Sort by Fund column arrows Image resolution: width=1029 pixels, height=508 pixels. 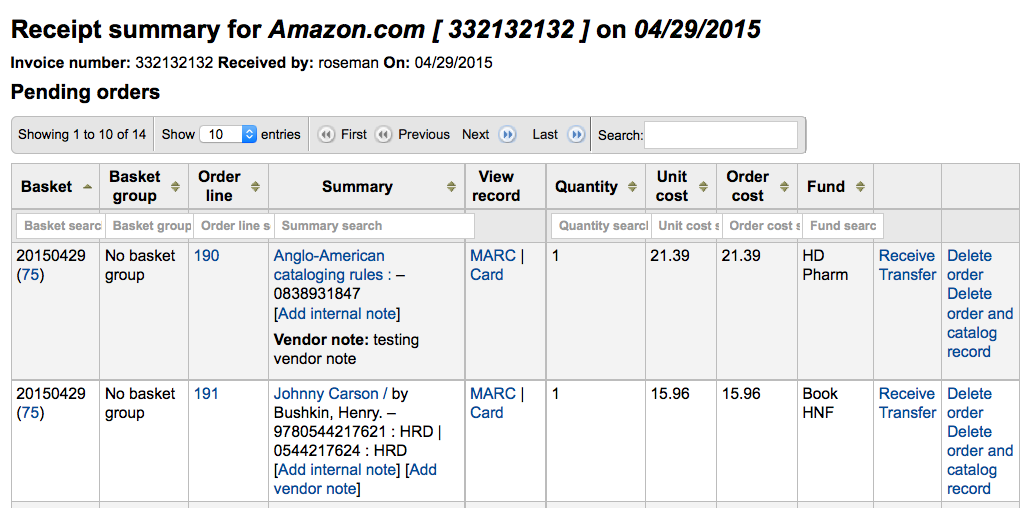[860, 187]
